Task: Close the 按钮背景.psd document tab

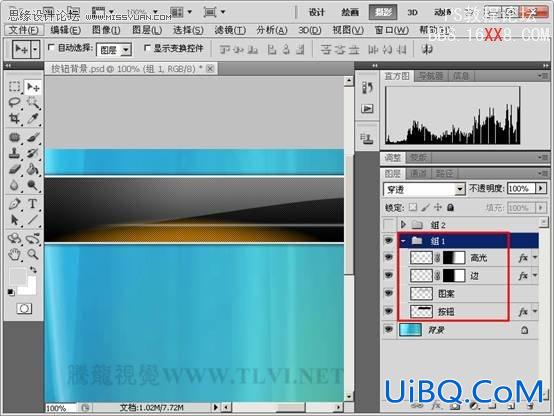Action: (x=210, y=68)
